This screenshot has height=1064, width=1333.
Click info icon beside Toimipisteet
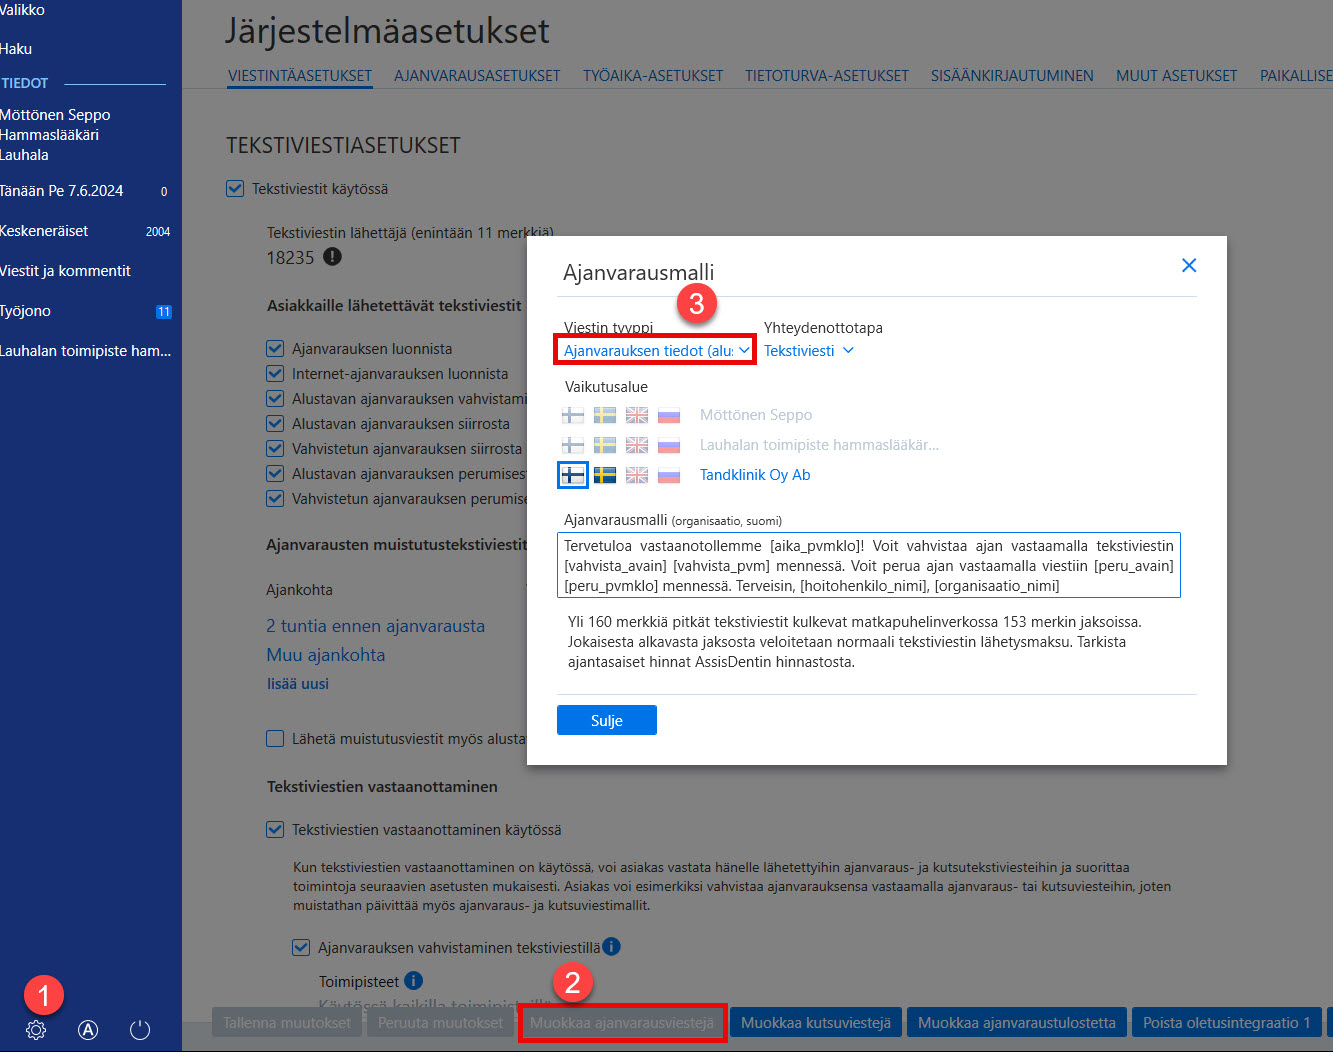pyautogui.click(x=413, y=980)
